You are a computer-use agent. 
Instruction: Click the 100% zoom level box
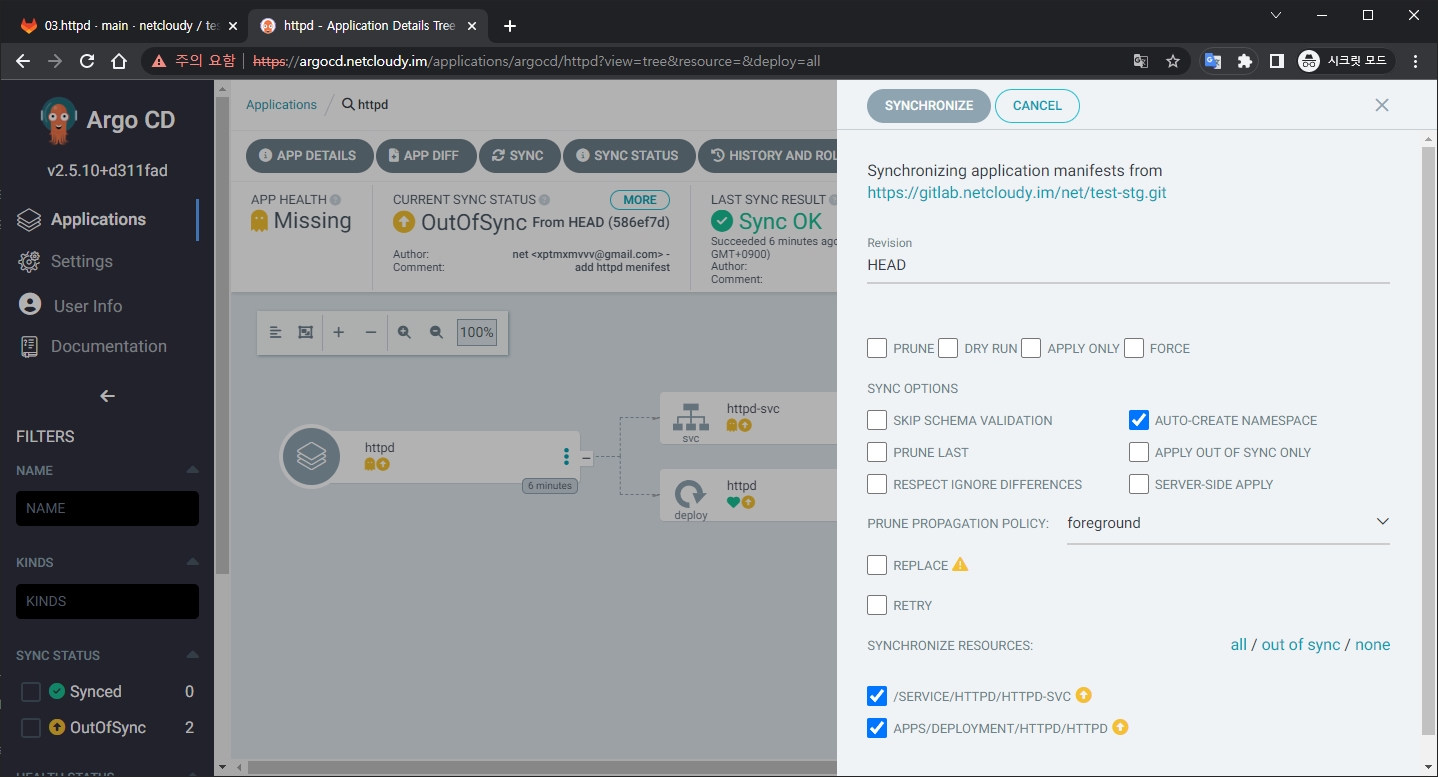[x=477, y=332]
